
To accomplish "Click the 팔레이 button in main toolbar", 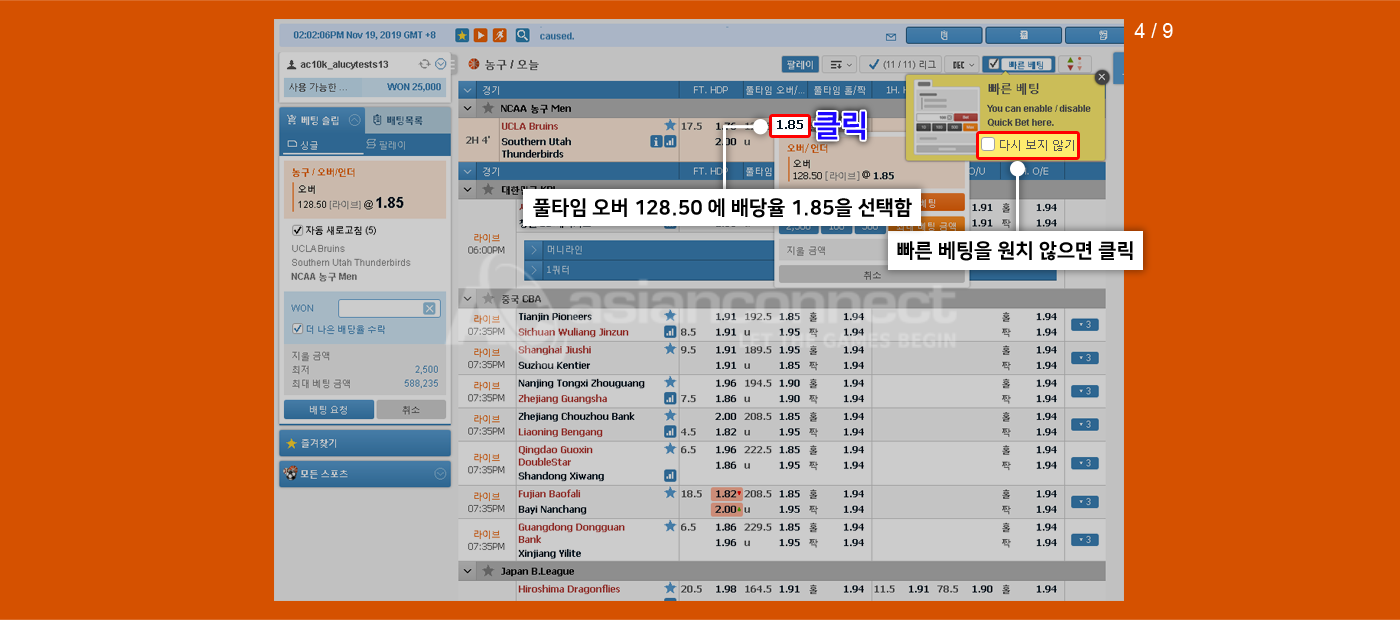I will point(800,64).
